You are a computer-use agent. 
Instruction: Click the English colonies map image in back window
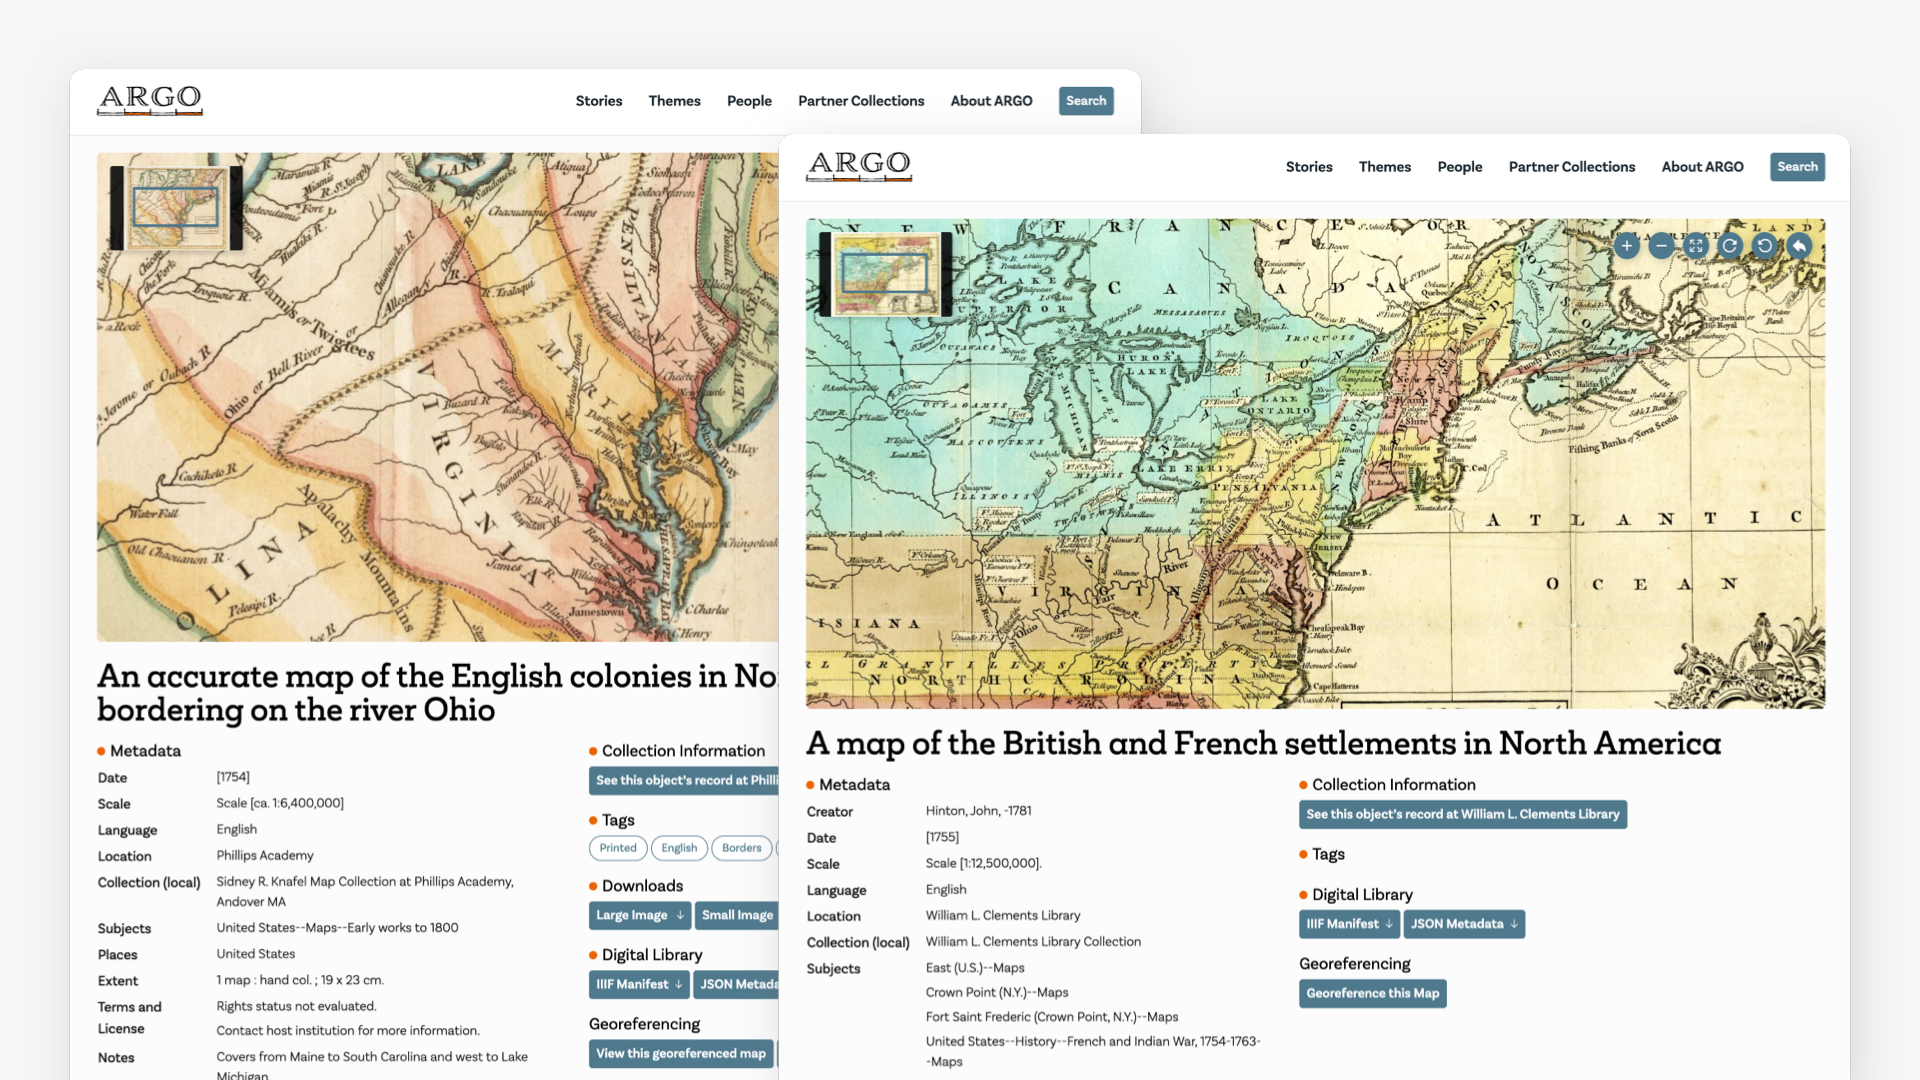pyautogui.click(x=437, y=397)
